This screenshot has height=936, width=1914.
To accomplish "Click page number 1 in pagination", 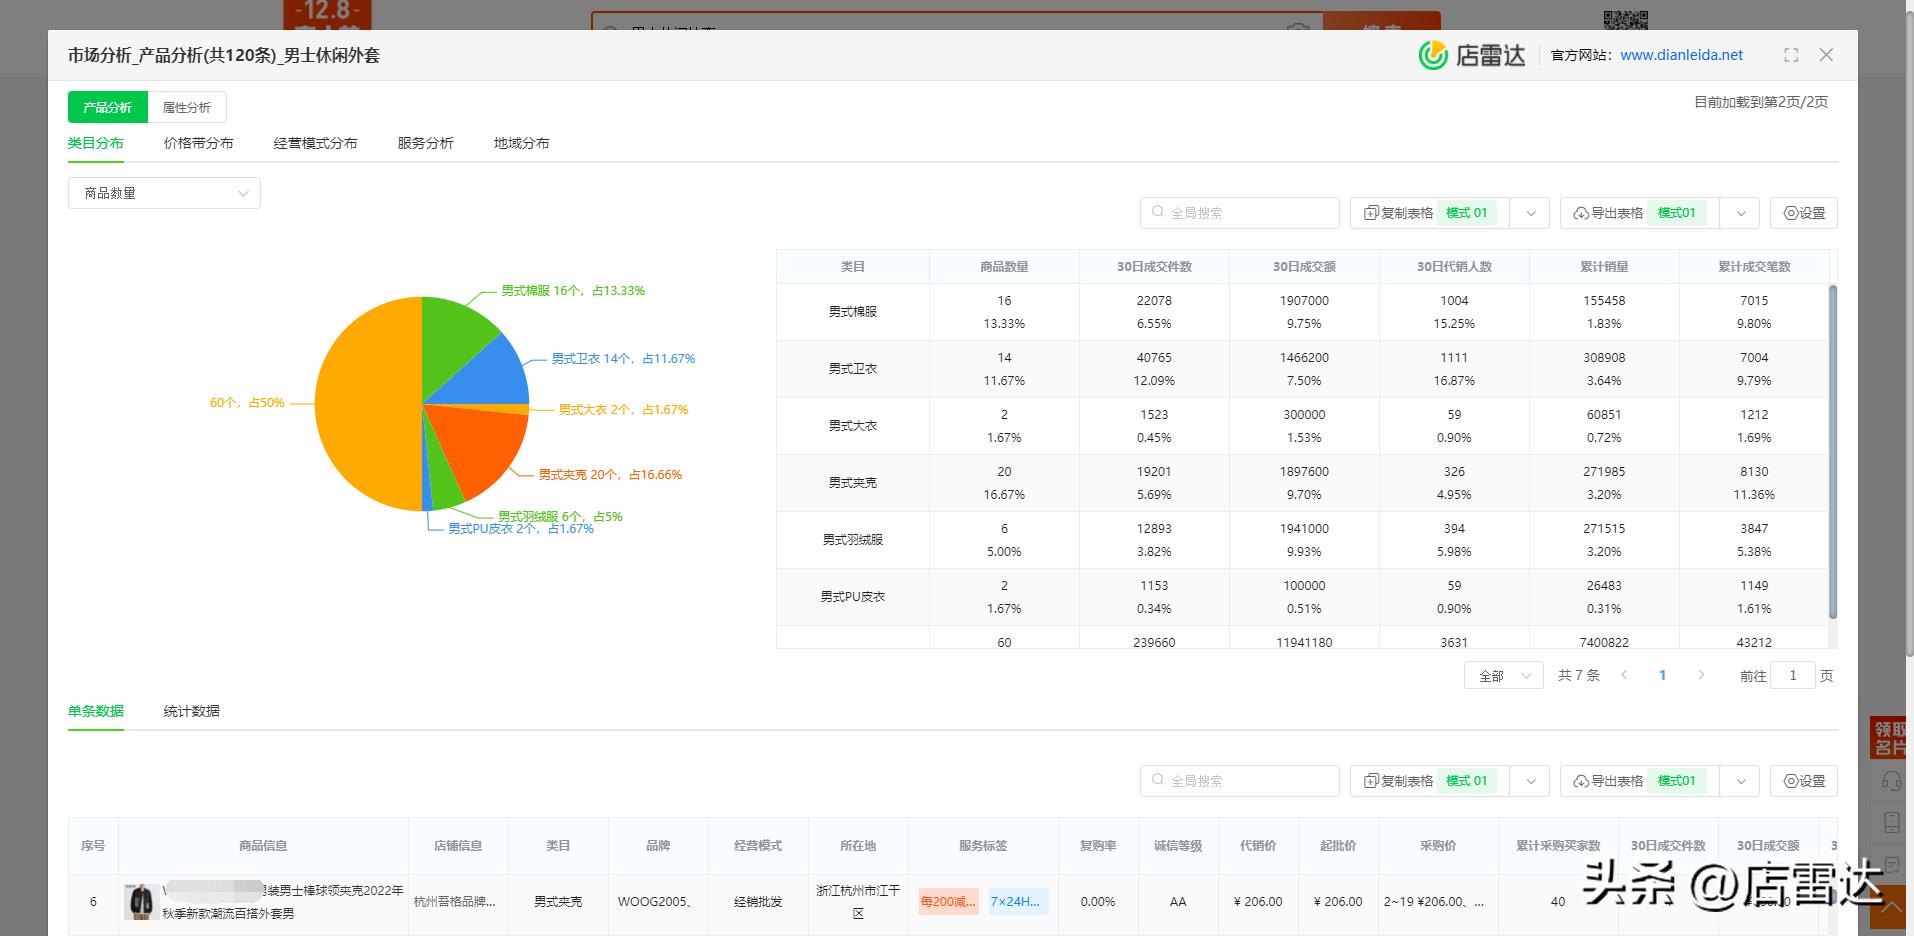I will tap(1662, 676).
